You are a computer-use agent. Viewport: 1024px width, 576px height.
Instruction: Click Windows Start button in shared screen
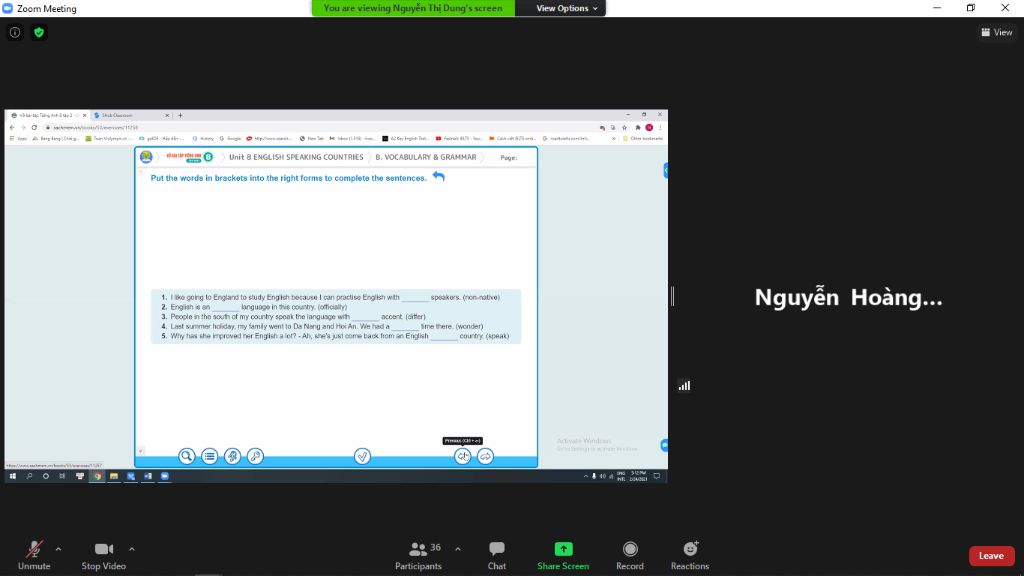[x=12, y=476]
